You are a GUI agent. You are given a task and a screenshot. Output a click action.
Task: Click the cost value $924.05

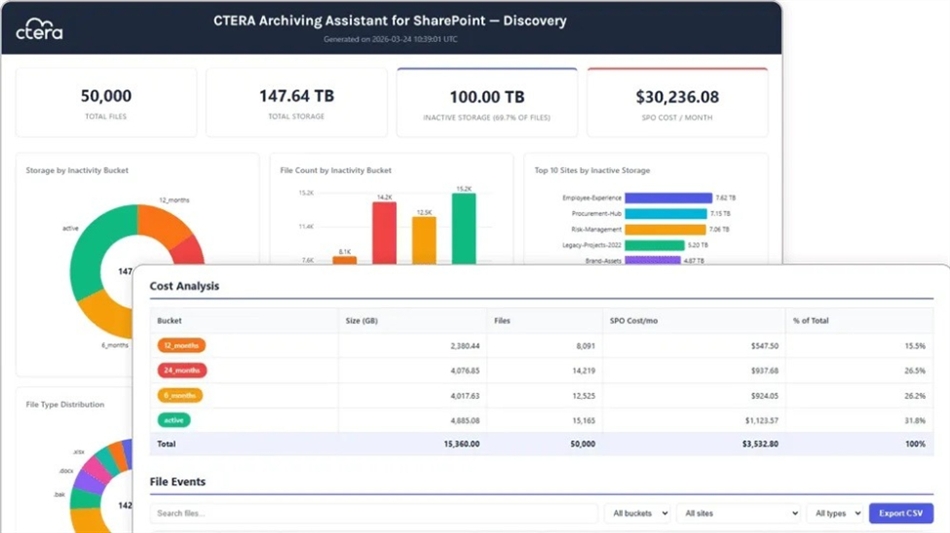tap(765, 396)
